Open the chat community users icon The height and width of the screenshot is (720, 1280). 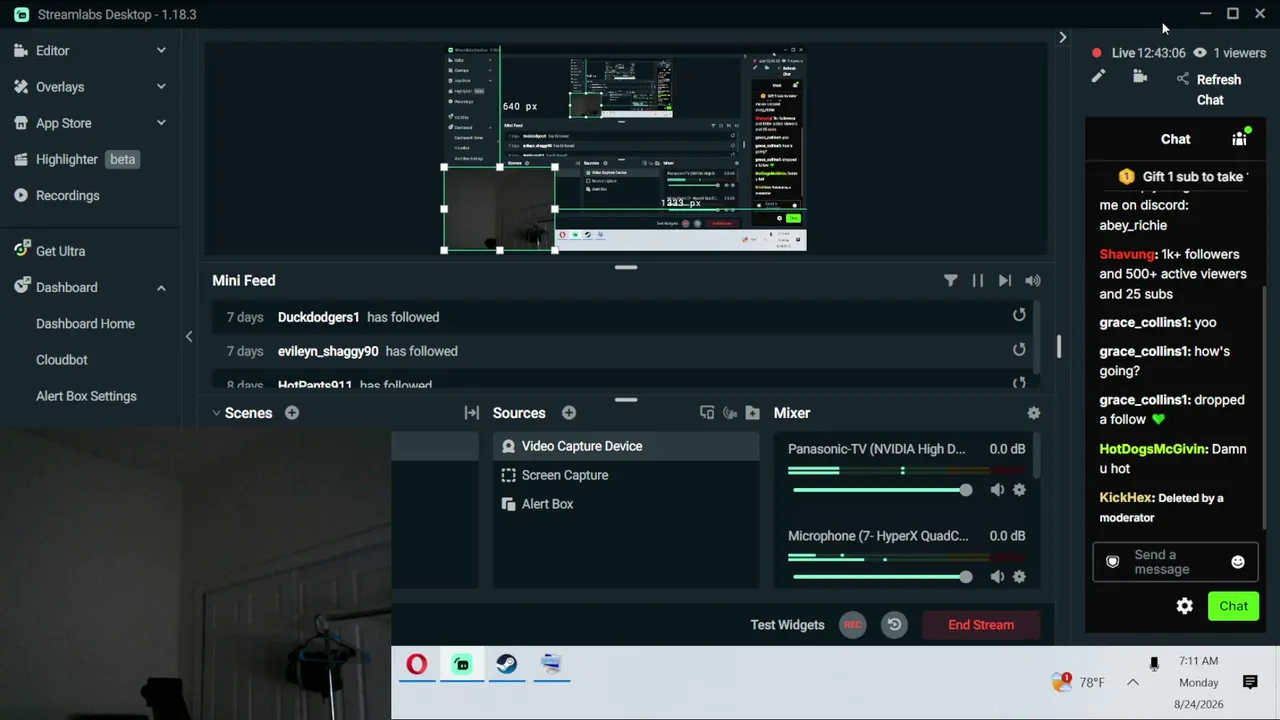click(1240, 138)
